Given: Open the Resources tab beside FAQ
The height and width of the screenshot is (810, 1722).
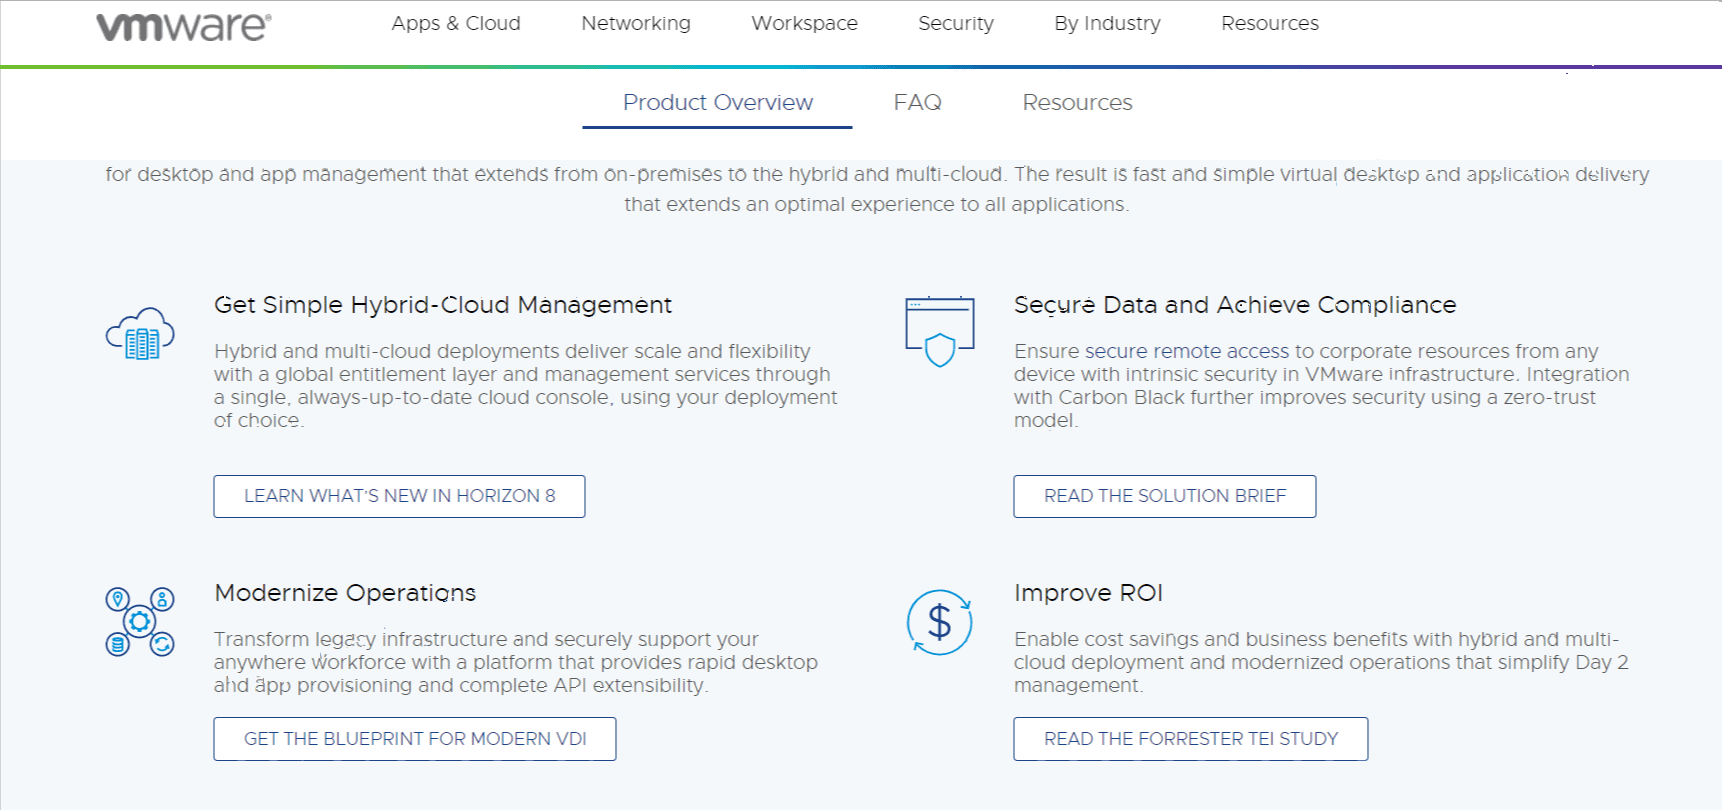Looking at the screenshot, I should (1077, 102).
